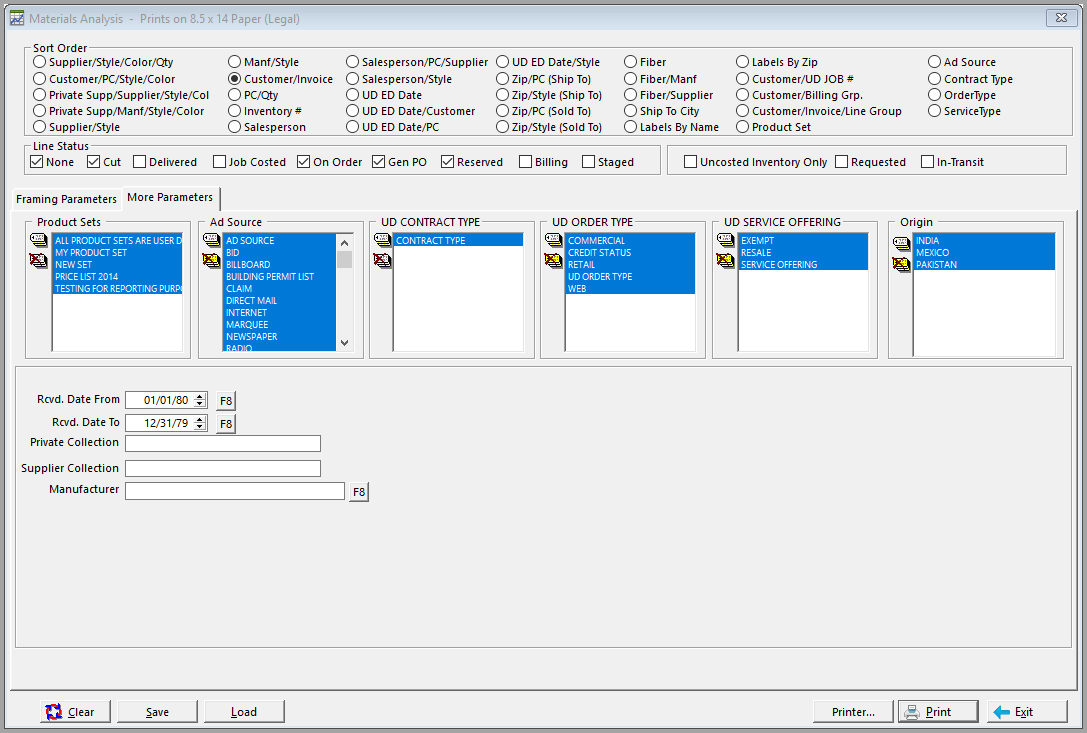Click the Load button
The image size is (1087, 733).
click(x=244, y=712)
